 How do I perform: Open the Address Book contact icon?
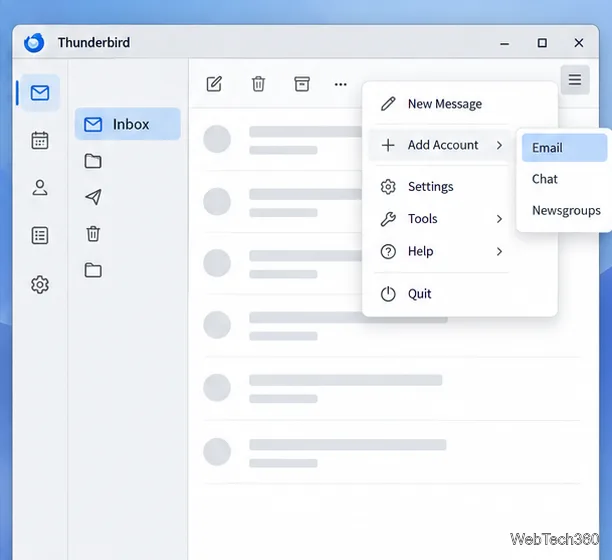point(40,188)
